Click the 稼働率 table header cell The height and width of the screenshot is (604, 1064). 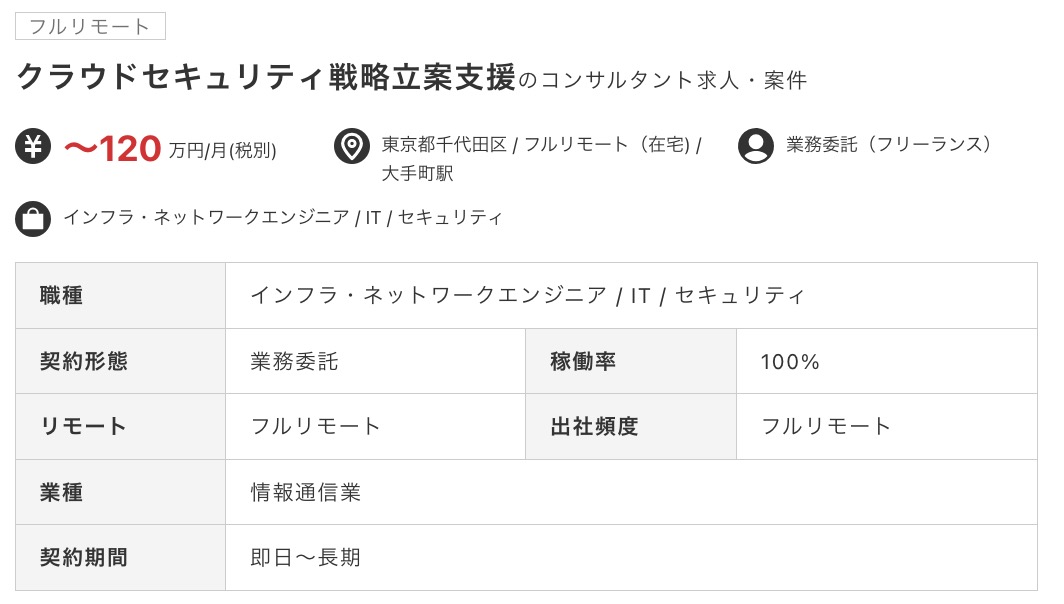point(583,361)
